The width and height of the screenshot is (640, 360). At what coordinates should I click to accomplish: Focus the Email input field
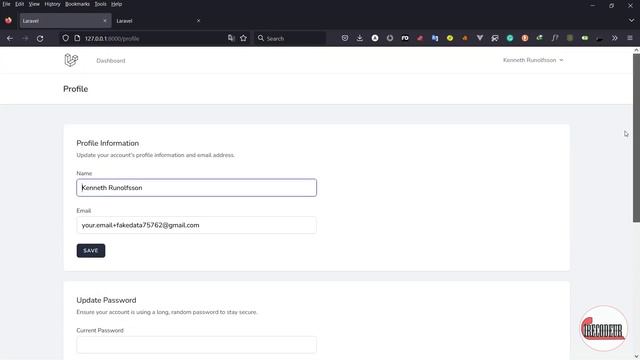coord(196,225)
